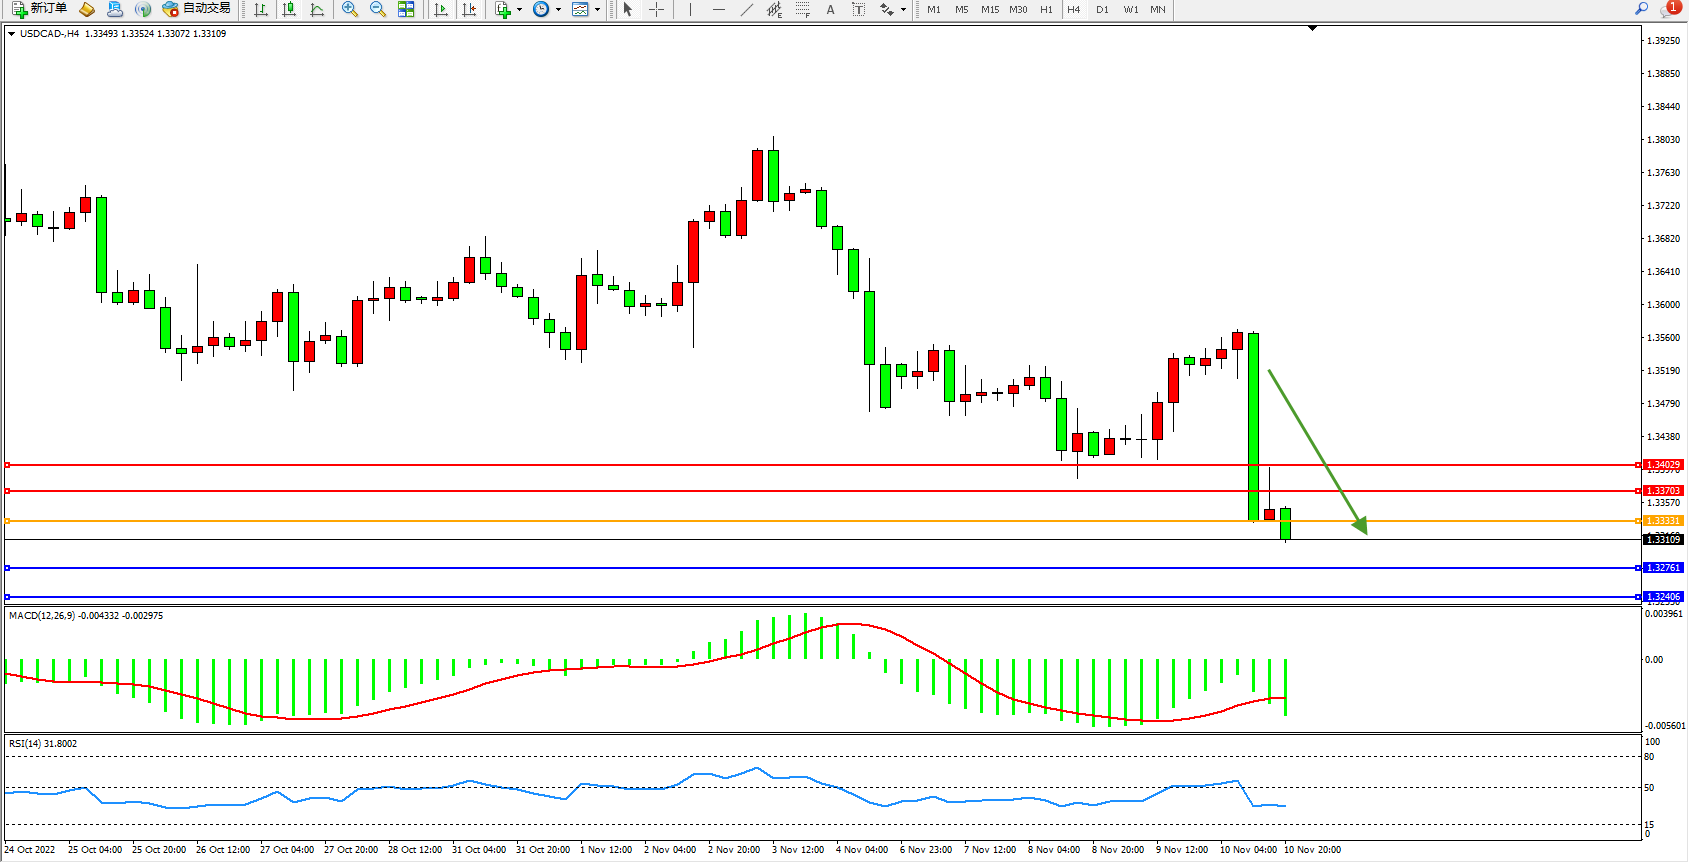Image resolution: width=1689 pixels, height=863 pixels.
Task: Open the indicators list dropdown
Action: [519, 9]
